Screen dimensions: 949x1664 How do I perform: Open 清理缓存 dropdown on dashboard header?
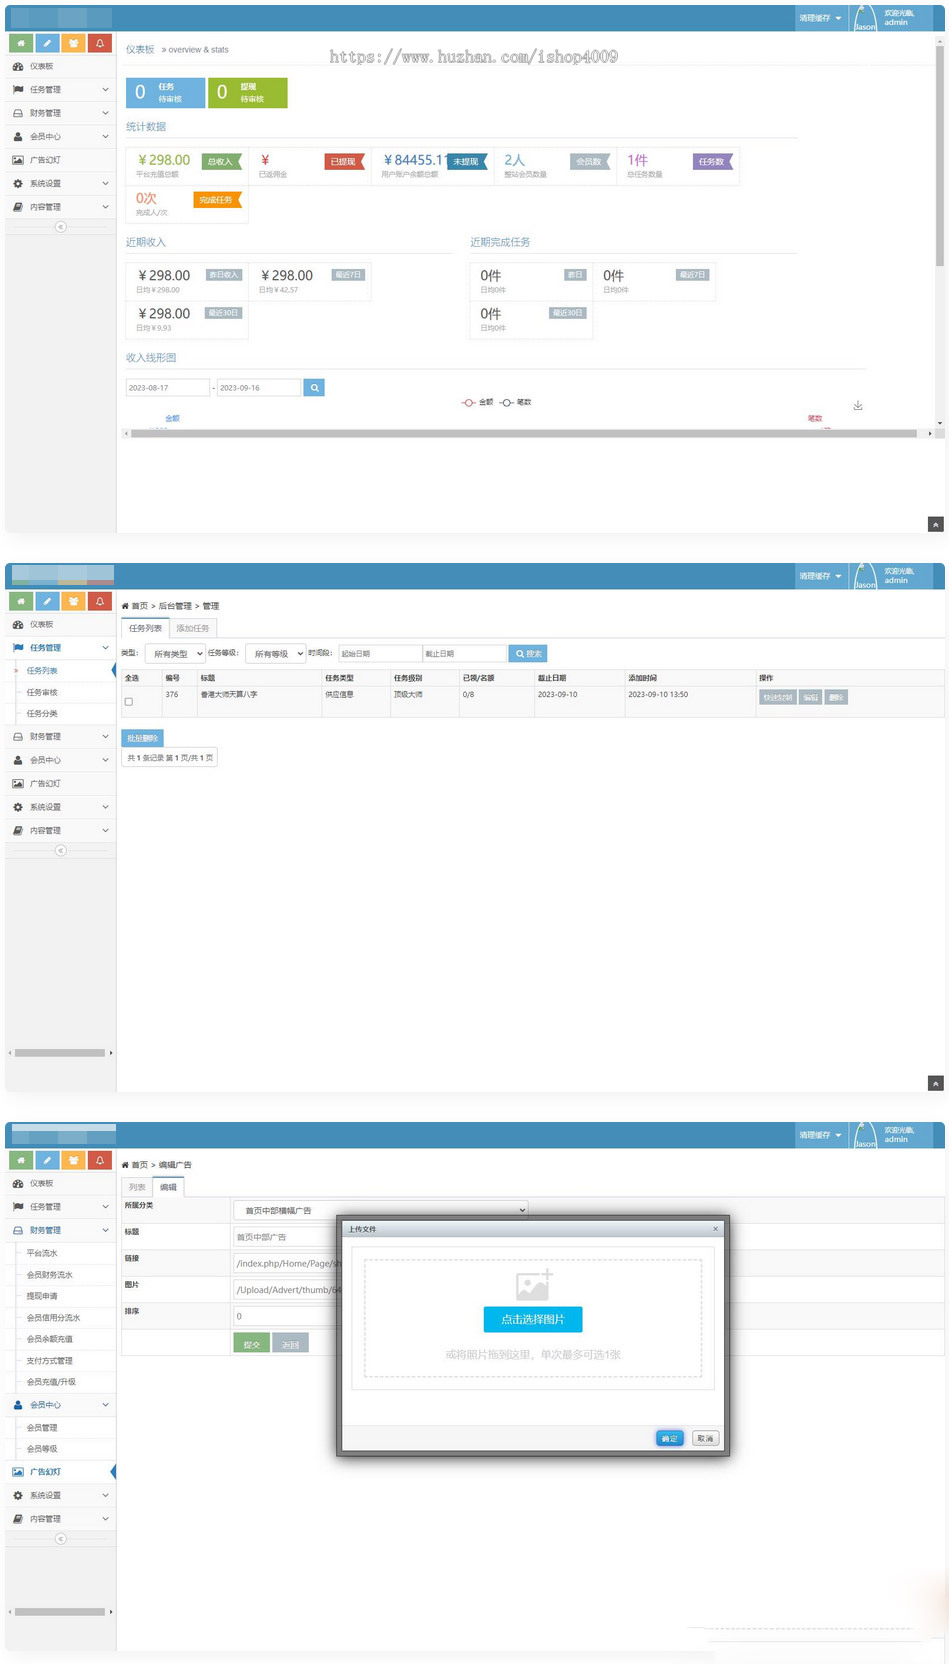pos(820,18)
